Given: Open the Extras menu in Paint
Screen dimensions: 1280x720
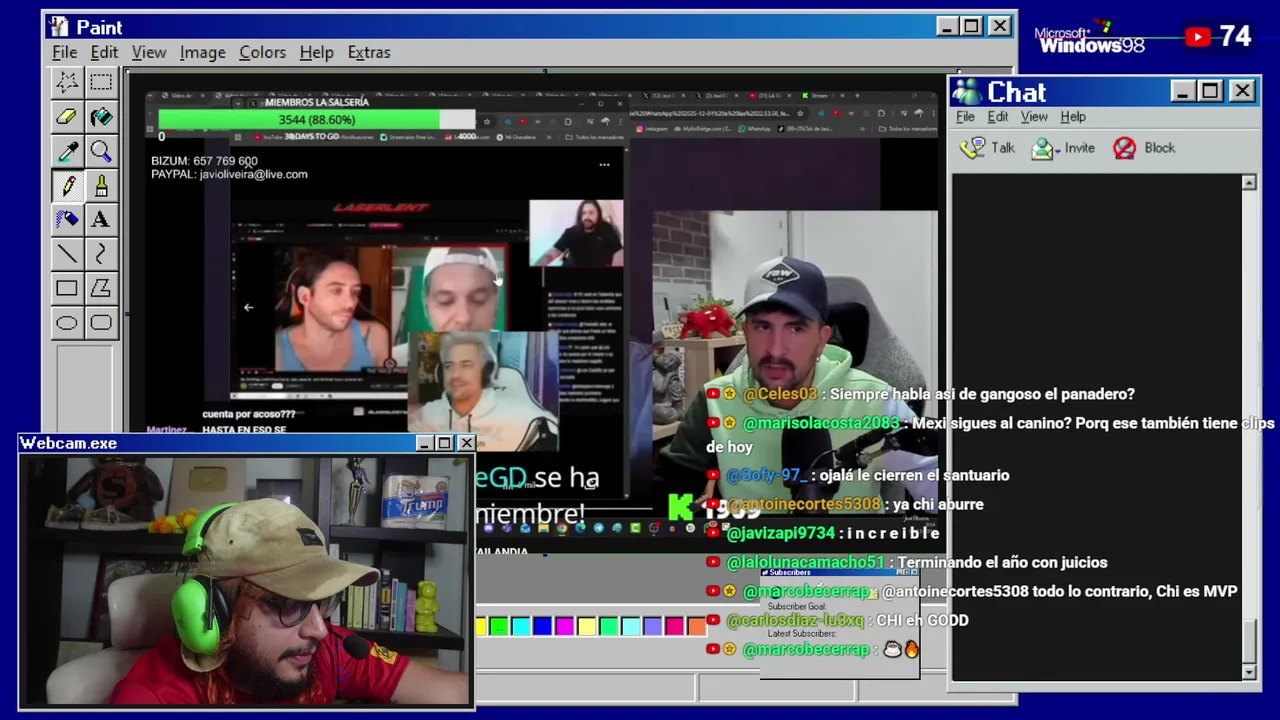Looking at the screenshot, I should [x=369, y=52].
